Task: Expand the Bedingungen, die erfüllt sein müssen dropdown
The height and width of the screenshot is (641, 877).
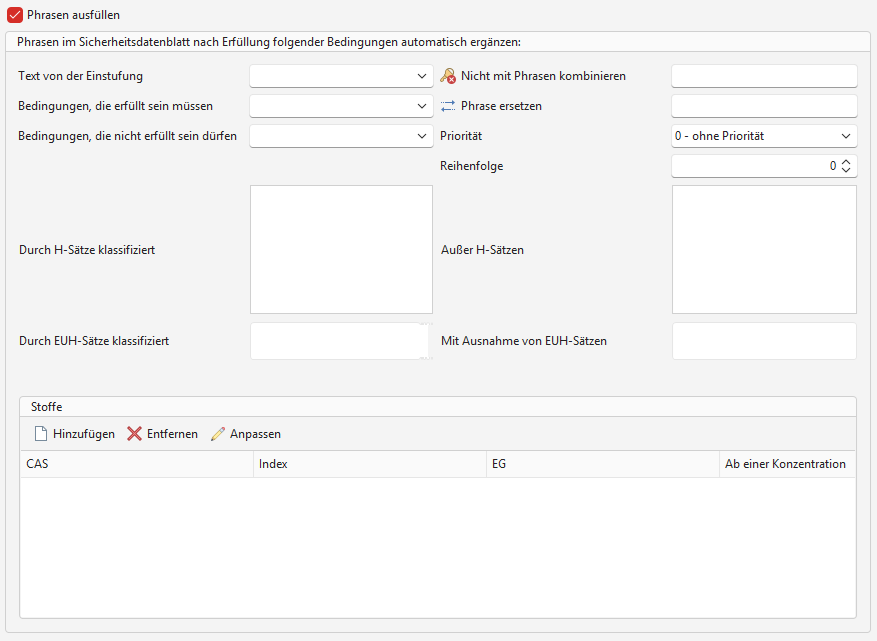Action: point(341,106)
